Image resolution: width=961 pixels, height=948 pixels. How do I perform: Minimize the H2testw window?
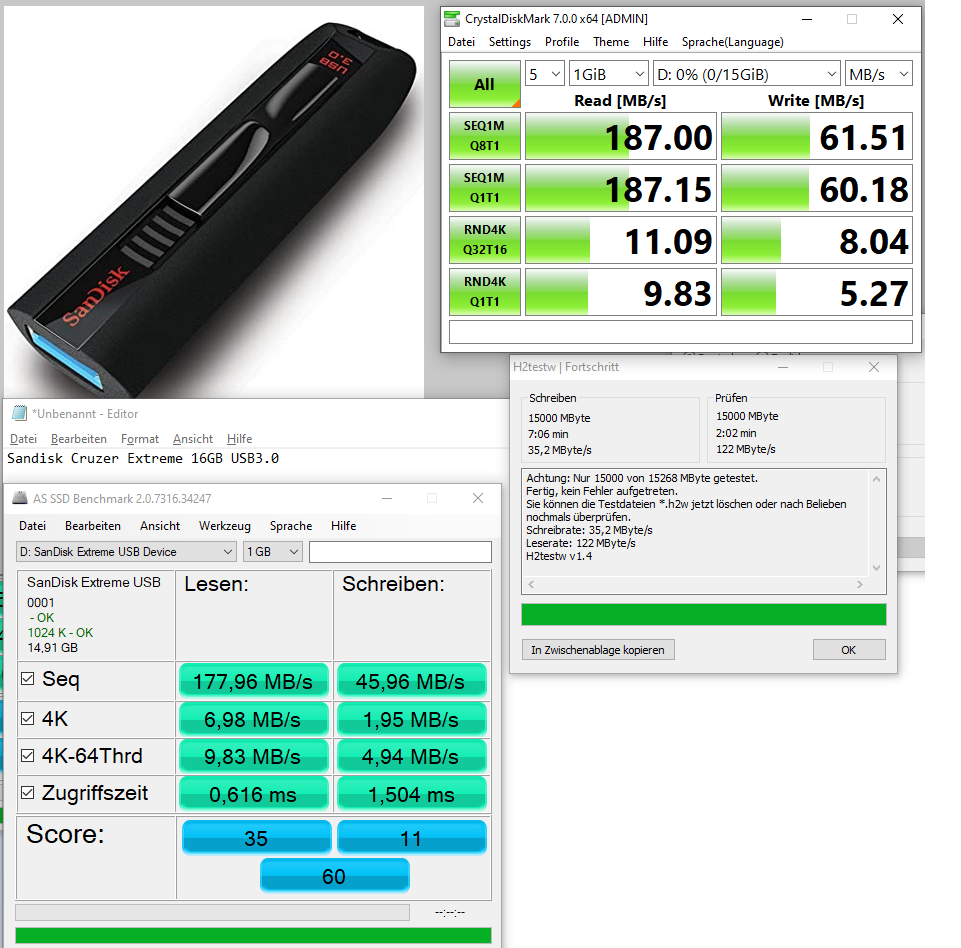[x=783, y=367]
